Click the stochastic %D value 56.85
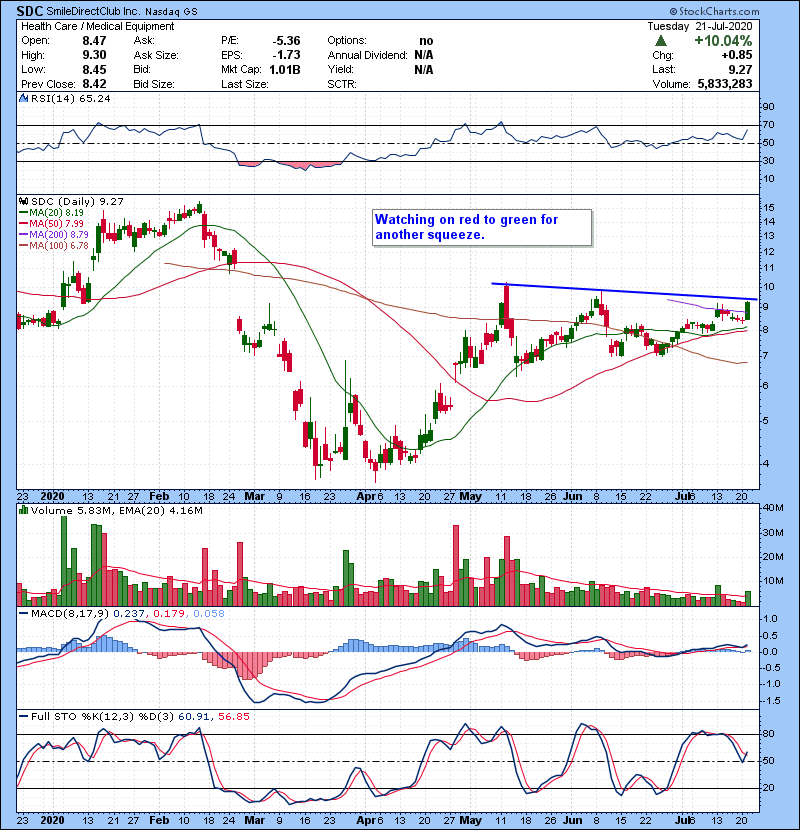This screenshot has height=830, width=800. (x=233, y=716)
